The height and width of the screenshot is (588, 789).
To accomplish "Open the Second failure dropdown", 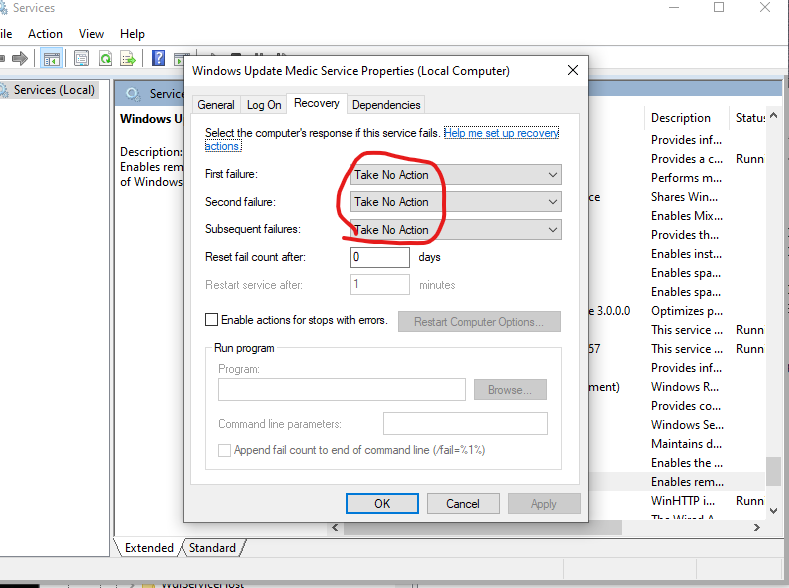I will pos(455,202).
